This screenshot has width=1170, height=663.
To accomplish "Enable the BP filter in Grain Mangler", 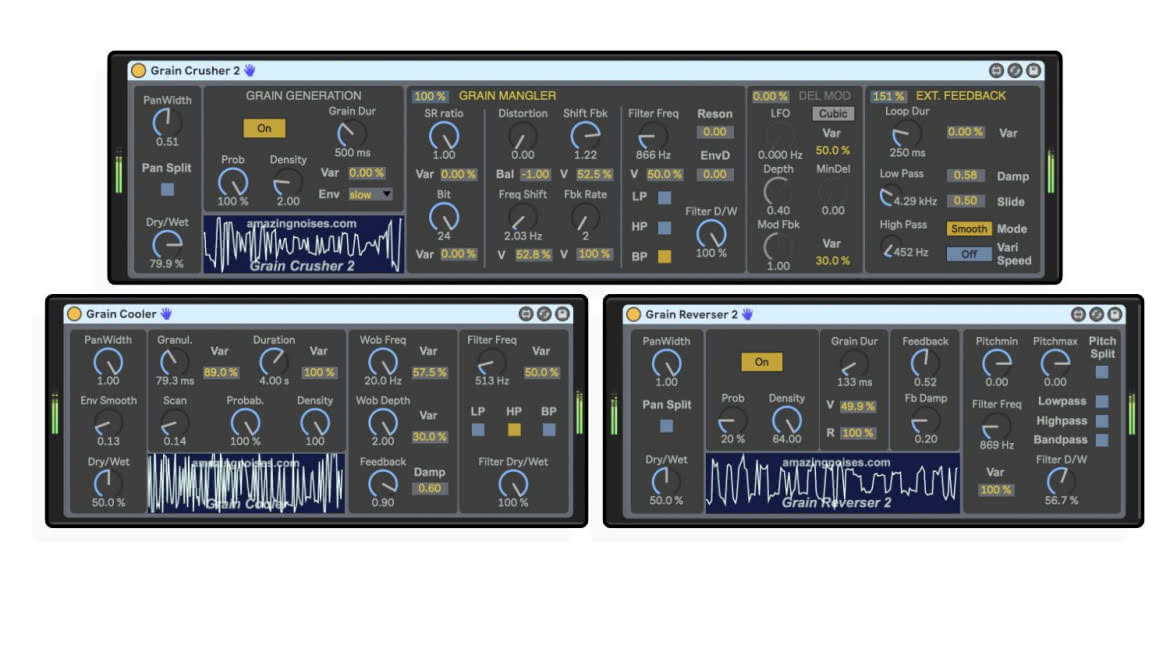I will coord(664,257).
